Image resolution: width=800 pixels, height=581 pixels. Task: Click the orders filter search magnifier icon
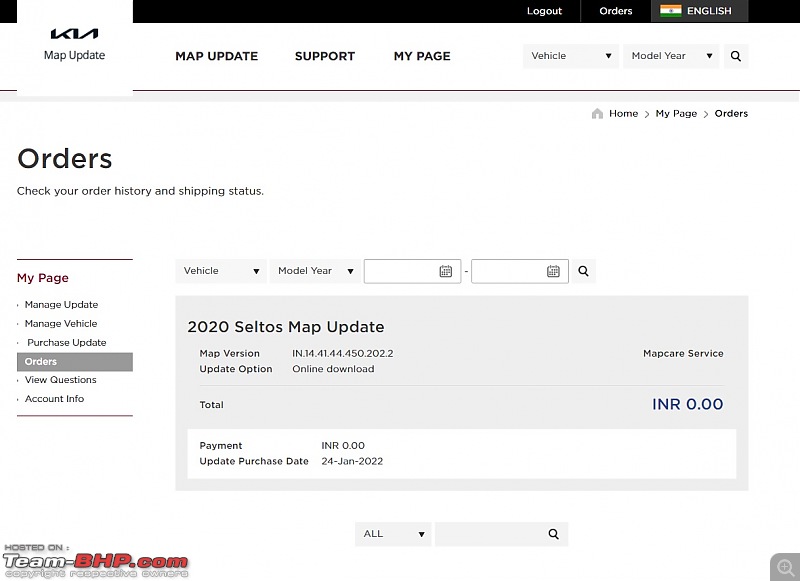coord(583,271)
